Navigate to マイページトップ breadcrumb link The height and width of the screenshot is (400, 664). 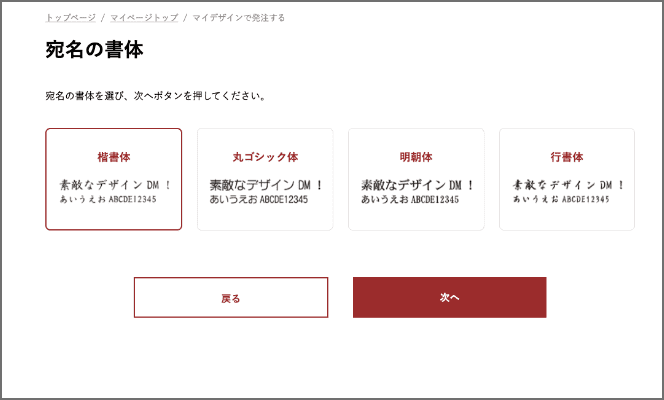click(x=144, y=18)
